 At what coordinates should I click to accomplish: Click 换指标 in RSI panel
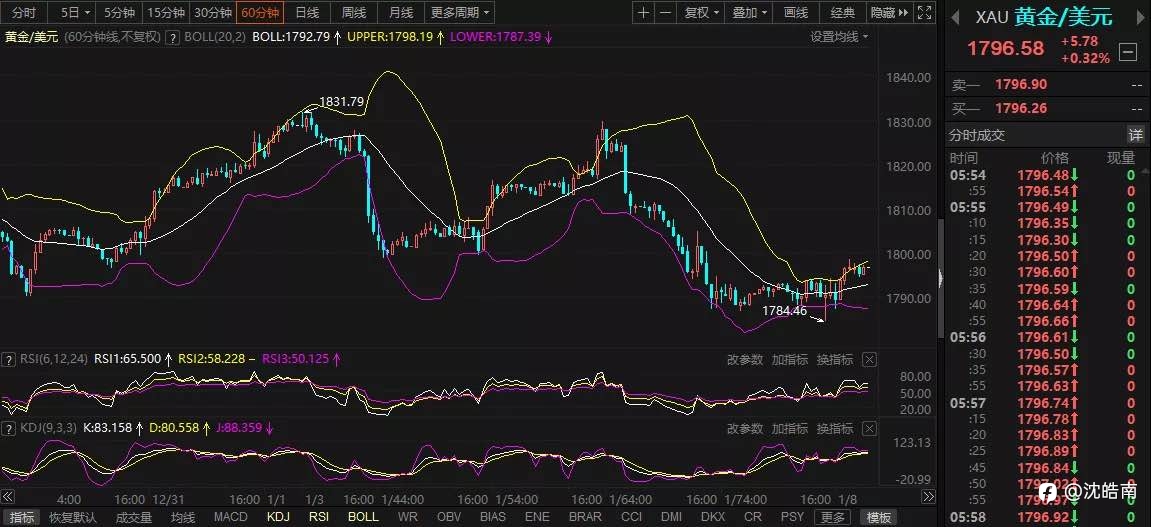click(835, 360)
